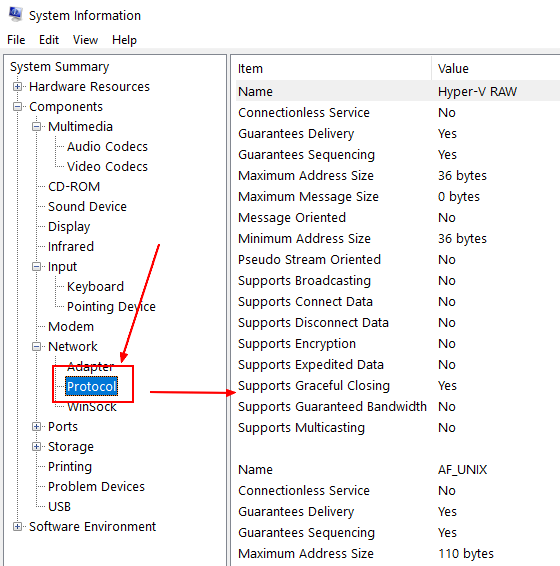Screen dimensions: 560x566
Task: Collapse the Input branch
Action: (36, 267)
